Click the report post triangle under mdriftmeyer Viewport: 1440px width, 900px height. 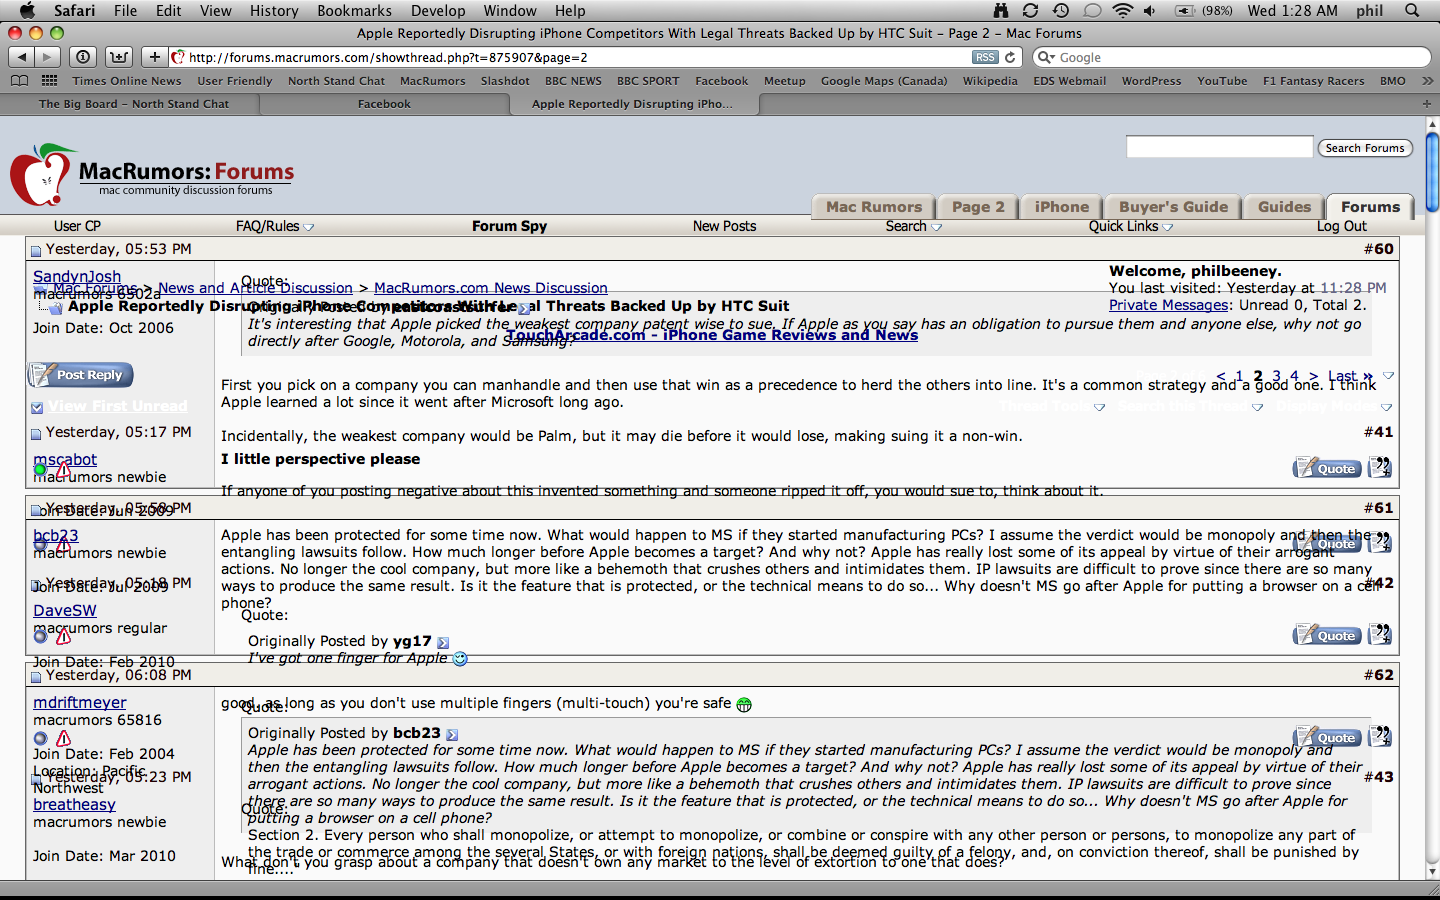63,738
